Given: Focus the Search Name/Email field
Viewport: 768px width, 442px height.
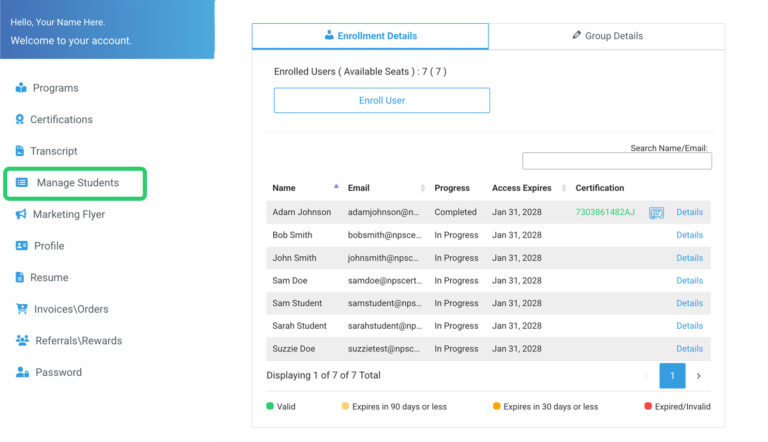Looking at the screenshot, I should coord(617,161).
